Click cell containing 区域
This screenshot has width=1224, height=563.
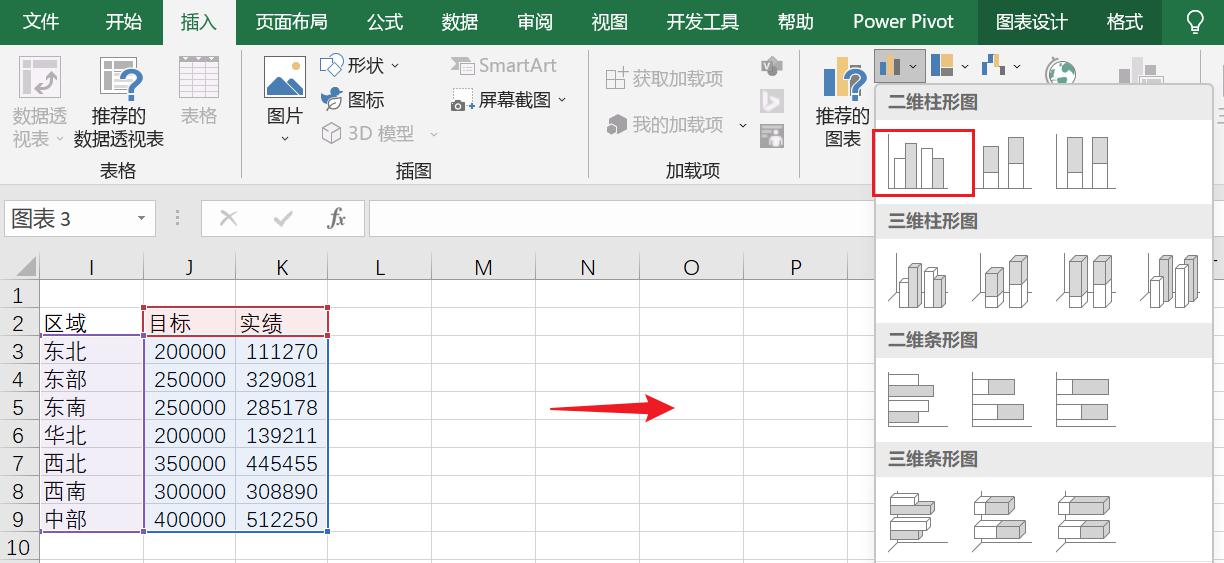91,323
